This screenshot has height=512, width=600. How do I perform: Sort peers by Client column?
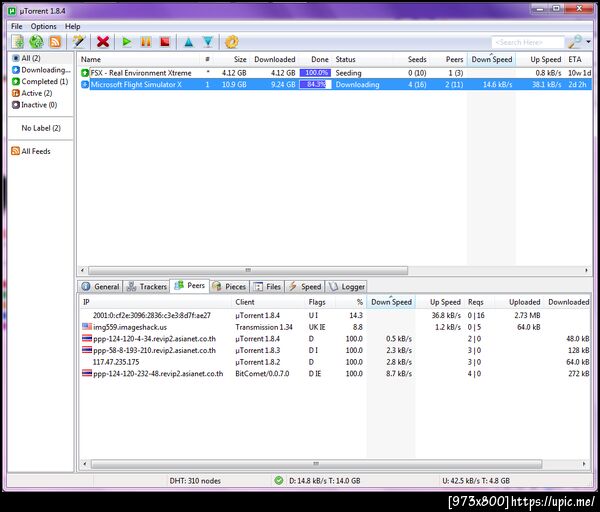(268, 302)
